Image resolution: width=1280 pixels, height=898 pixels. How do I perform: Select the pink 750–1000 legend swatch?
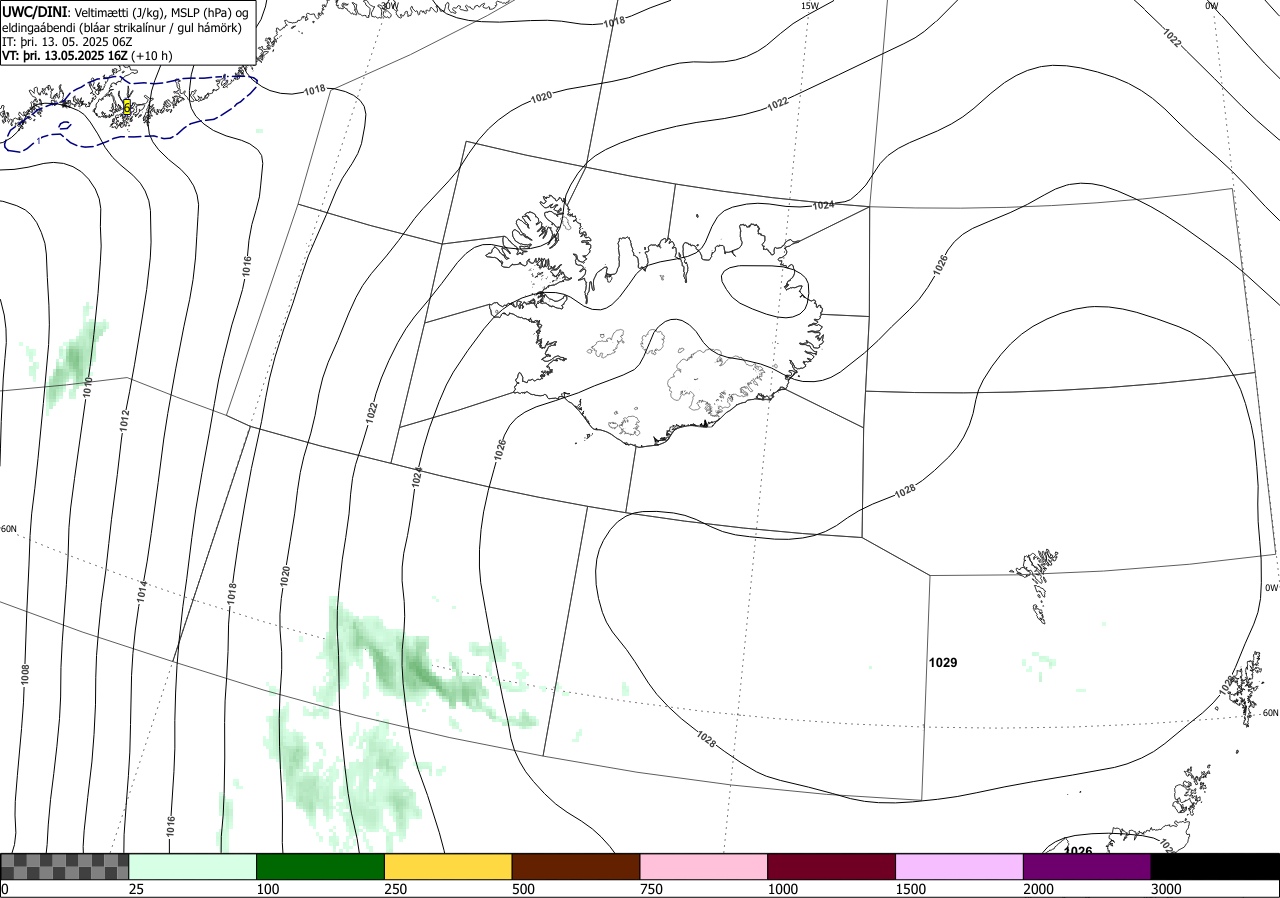(703, 866)
